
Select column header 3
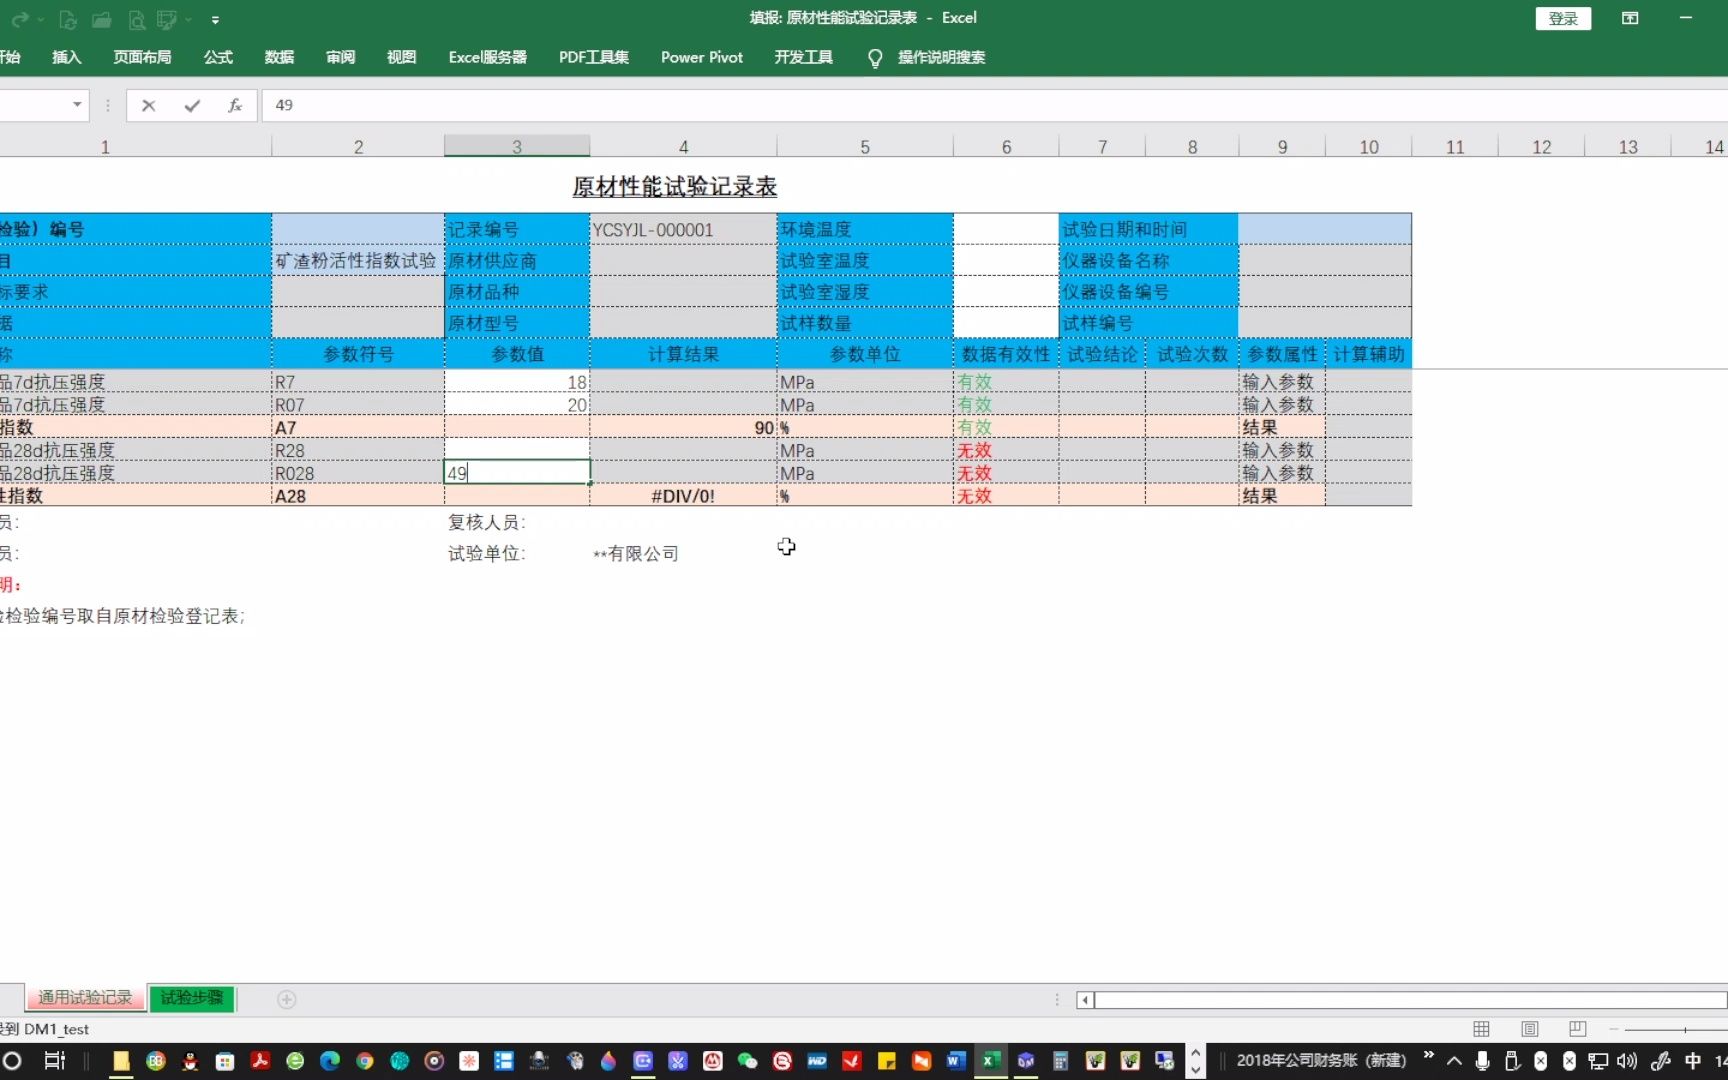tap(517, 147)
